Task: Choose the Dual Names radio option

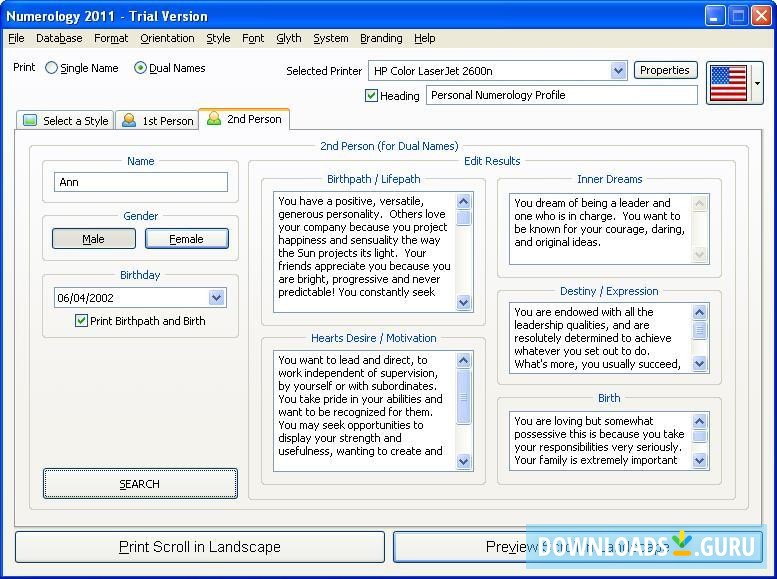Action: pyautogui.click(x=140, y=69)
